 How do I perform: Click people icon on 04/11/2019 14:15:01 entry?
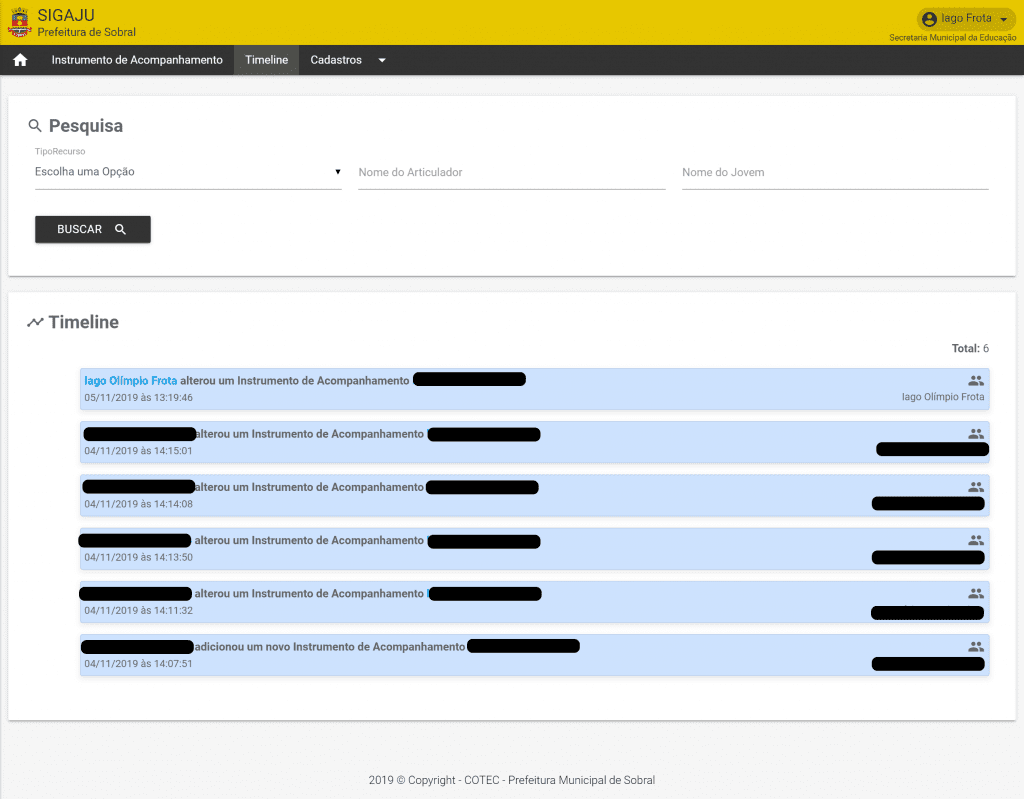976,434
